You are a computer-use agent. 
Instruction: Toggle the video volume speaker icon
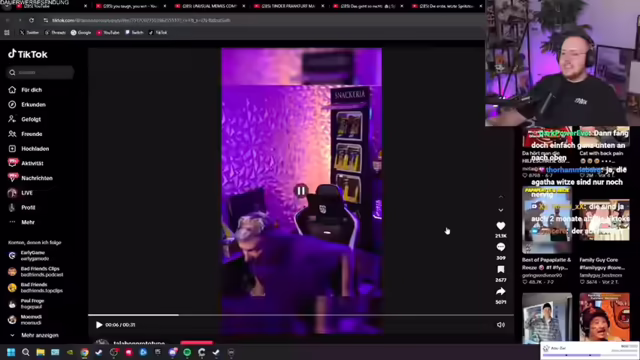point(501,325)
